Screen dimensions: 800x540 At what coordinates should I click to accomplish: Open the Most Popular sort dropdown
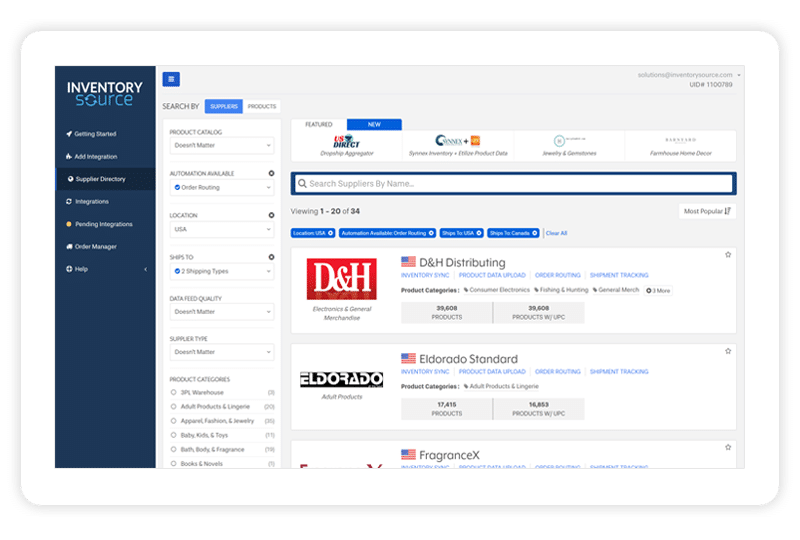[x=708, y=211]
